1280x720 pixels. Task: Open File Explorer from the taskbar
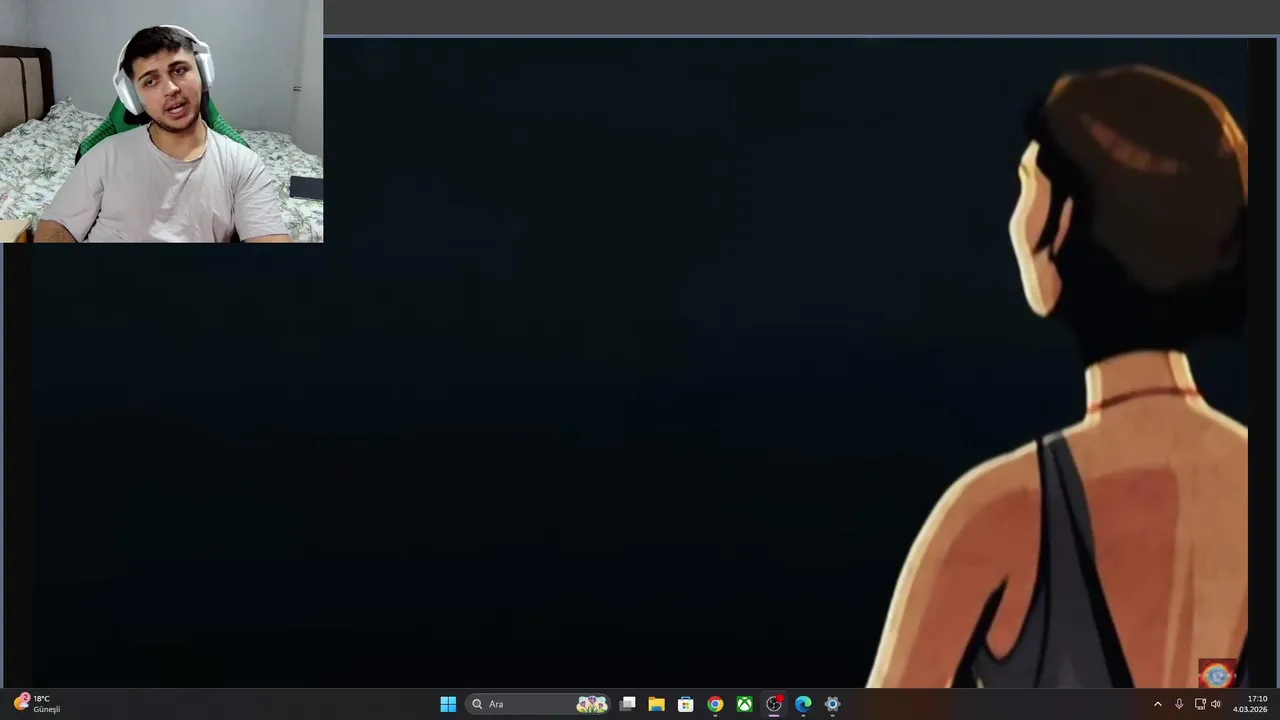656,704
